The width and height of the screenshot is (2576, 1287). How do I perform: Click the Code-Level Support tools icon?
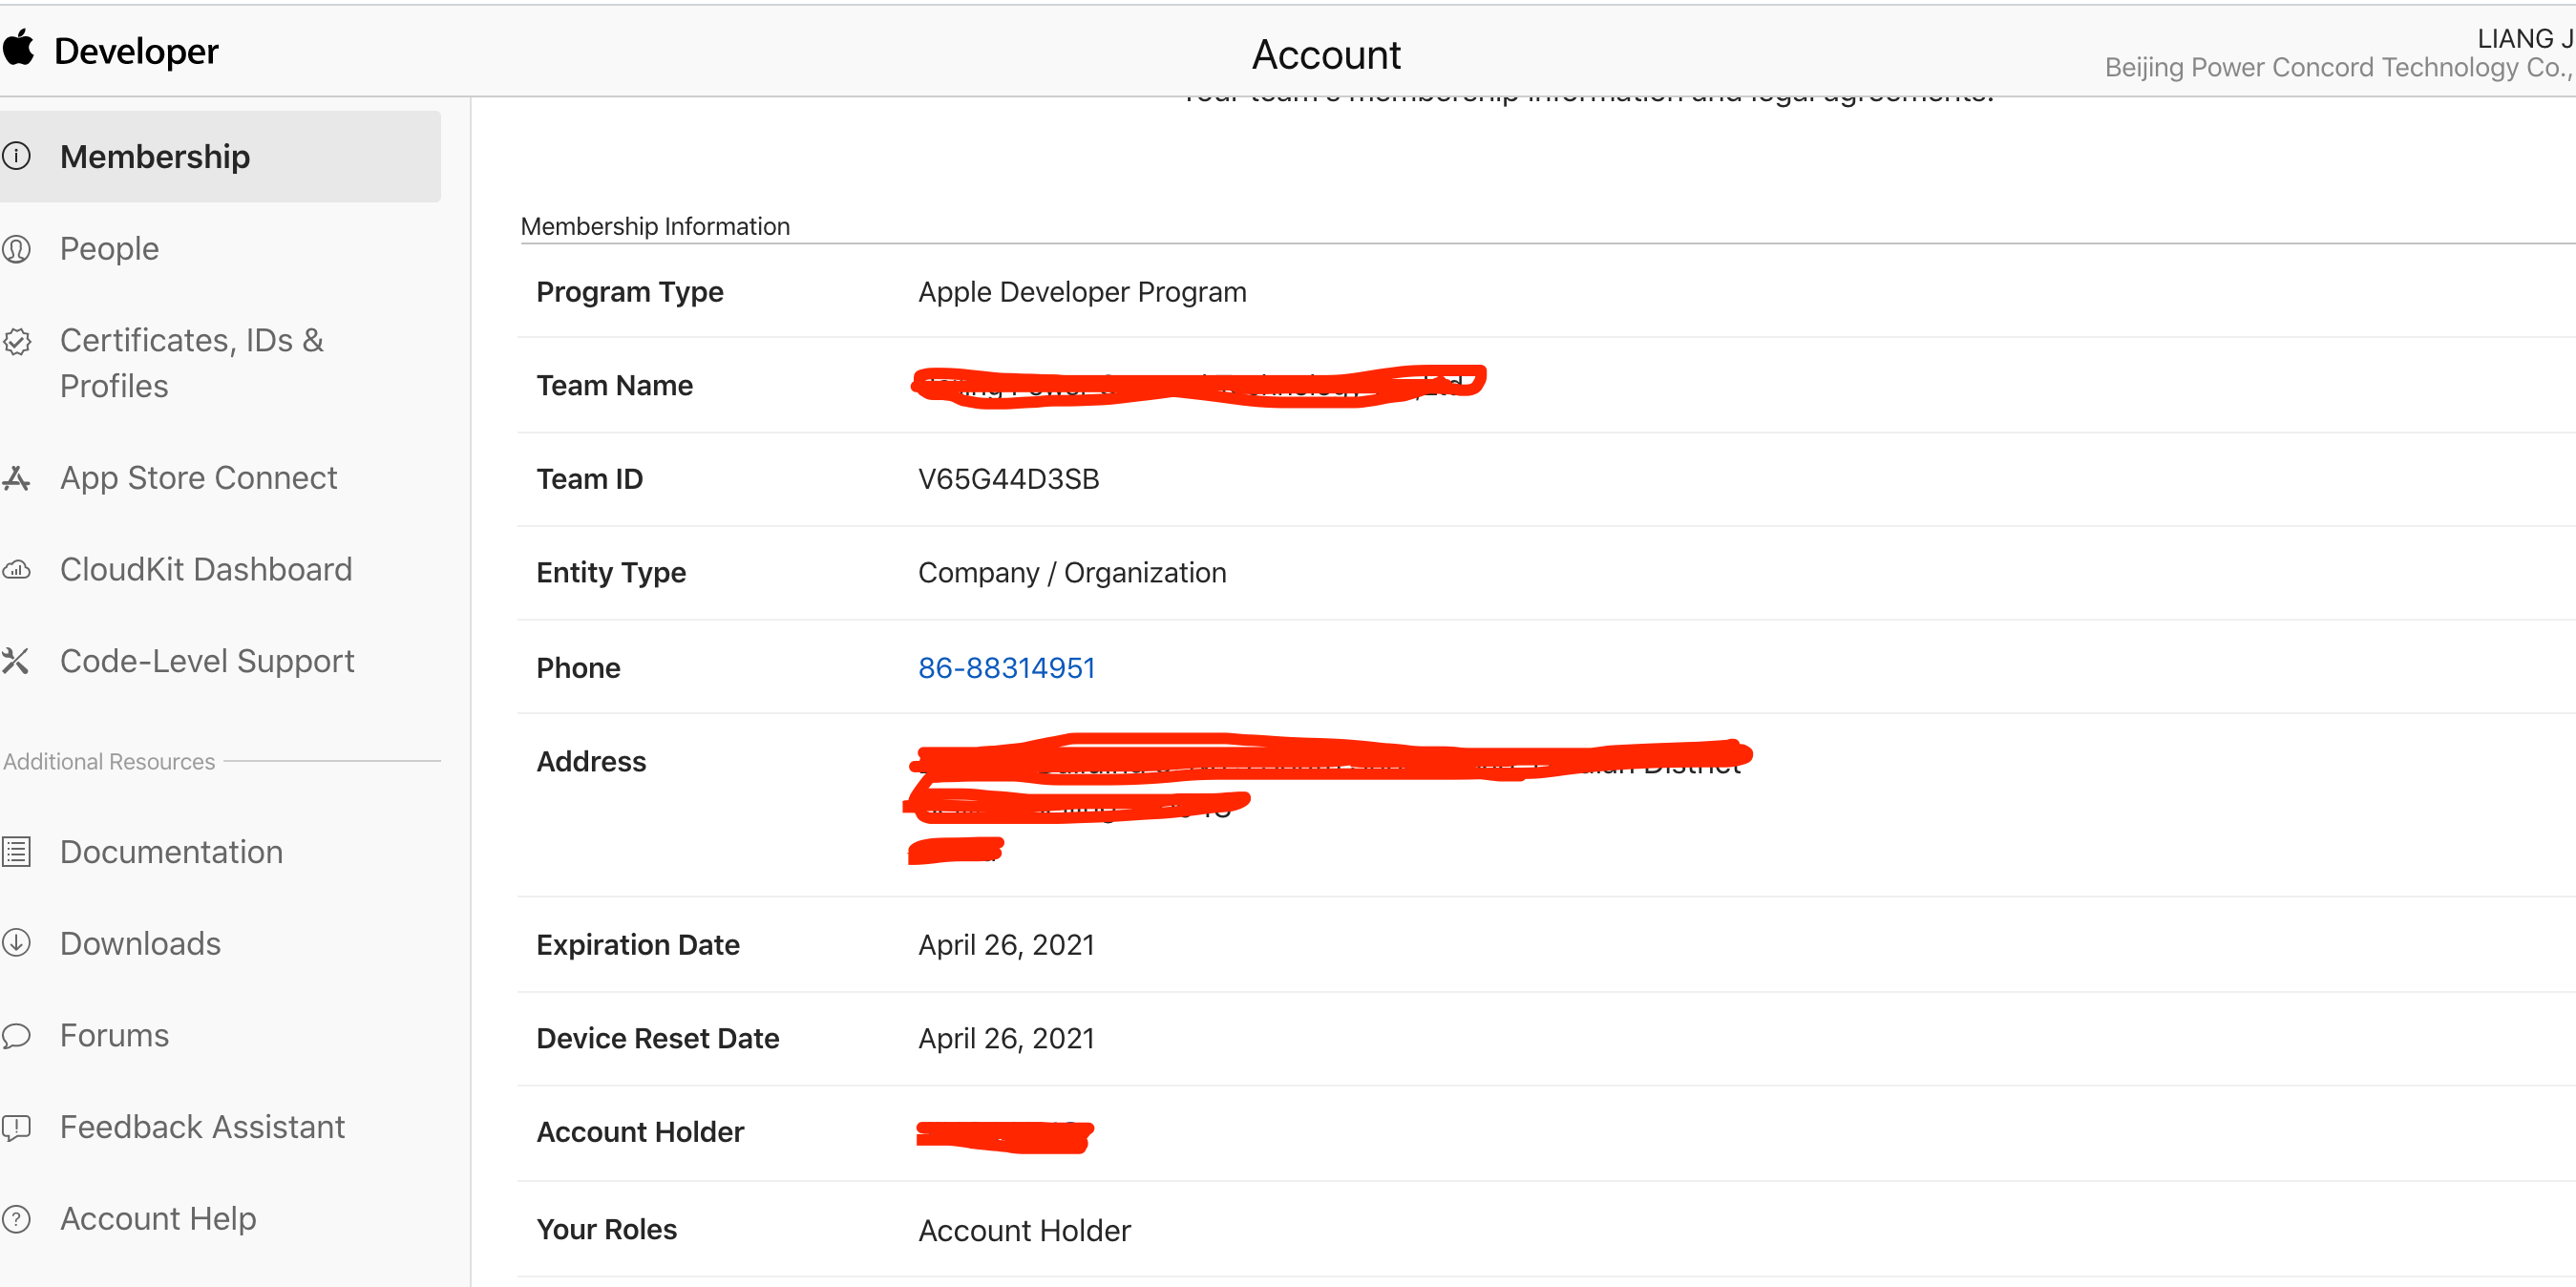16,661
